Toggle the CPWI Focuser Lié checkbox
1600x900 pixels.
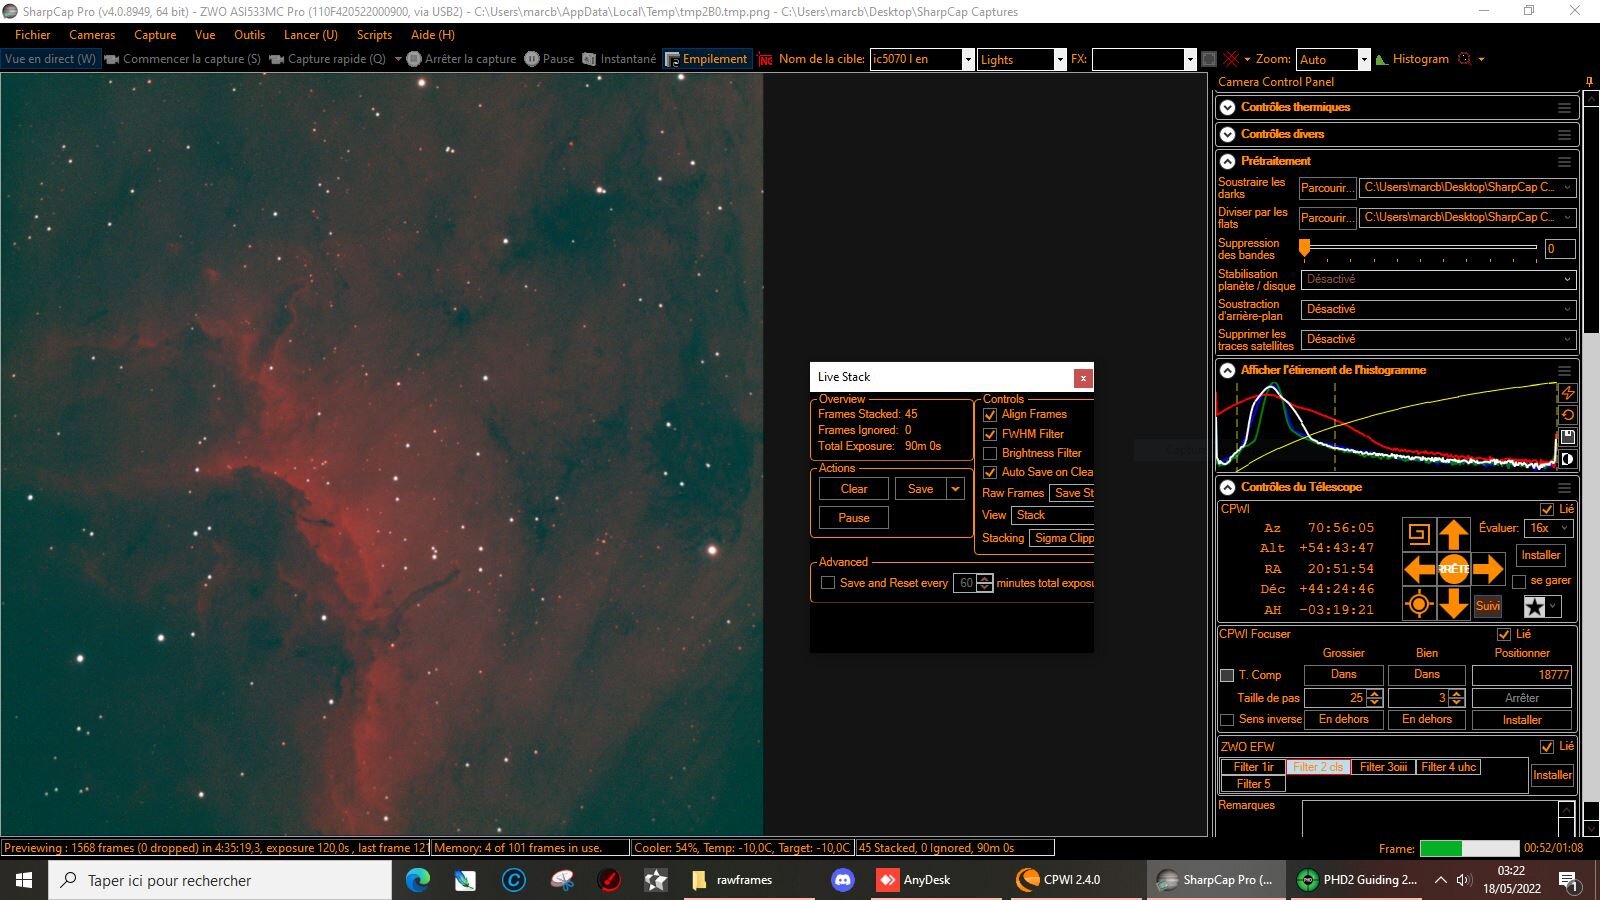click(x=1504, y=634)
